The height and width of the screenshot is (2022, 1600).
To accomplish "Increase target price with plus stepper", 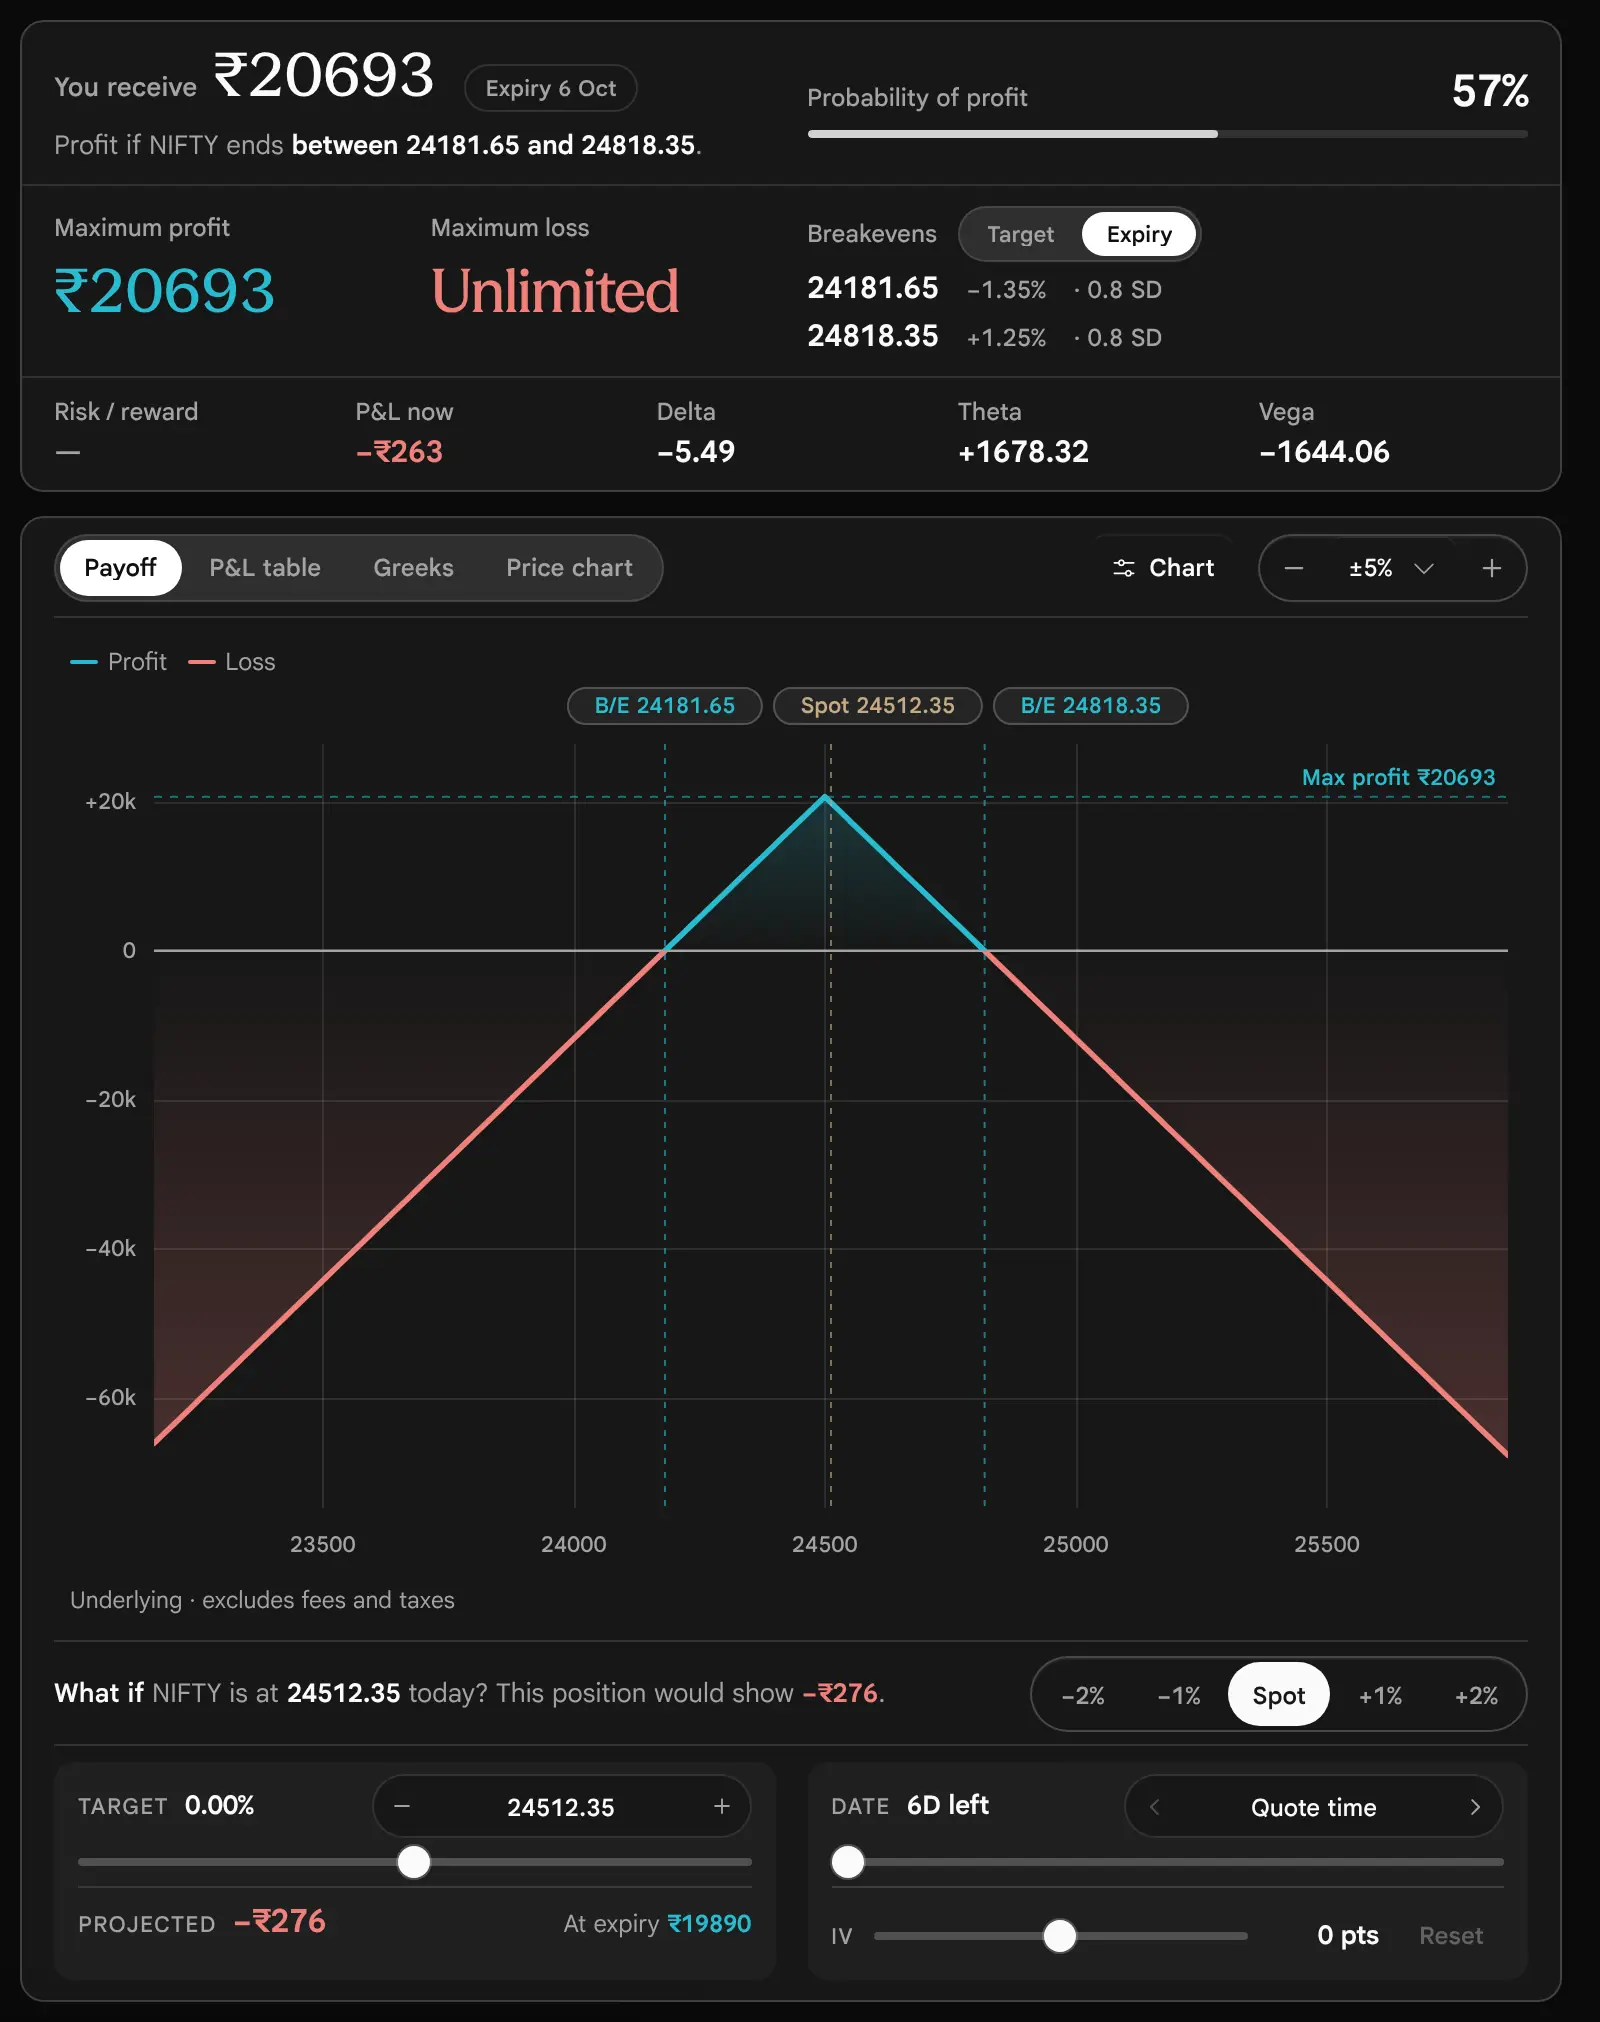I will tap(722, 1806).
